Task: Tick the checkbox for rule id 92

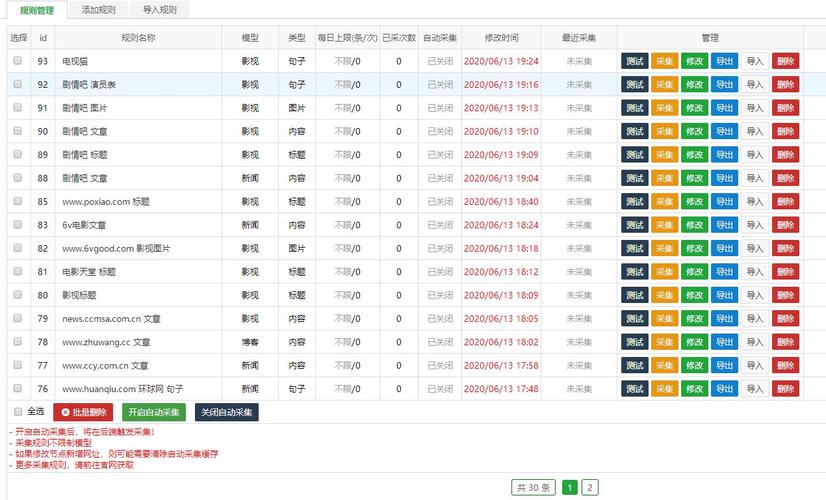Action: [x=18, y=84]
